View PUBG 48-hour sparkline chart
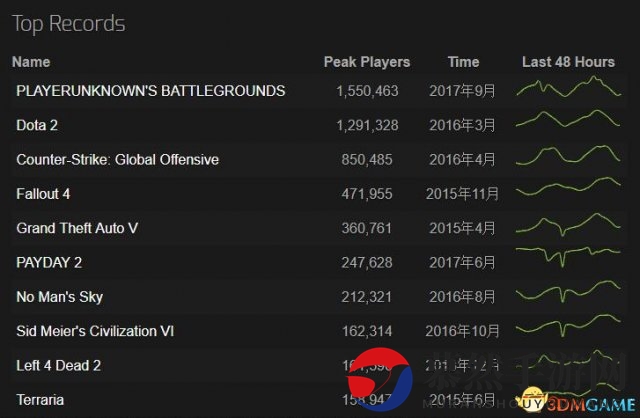640x418 pixels. pos(568,90)
